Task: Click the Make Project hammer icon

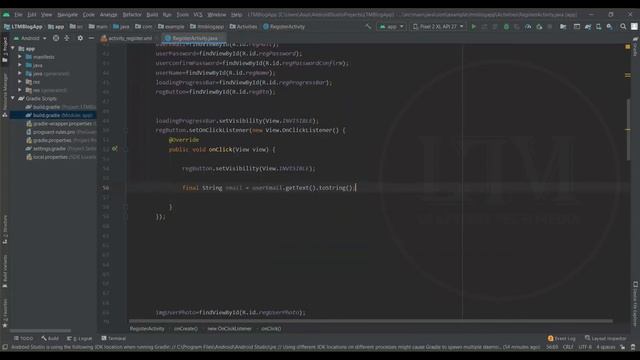Action: tap(368, 27)
